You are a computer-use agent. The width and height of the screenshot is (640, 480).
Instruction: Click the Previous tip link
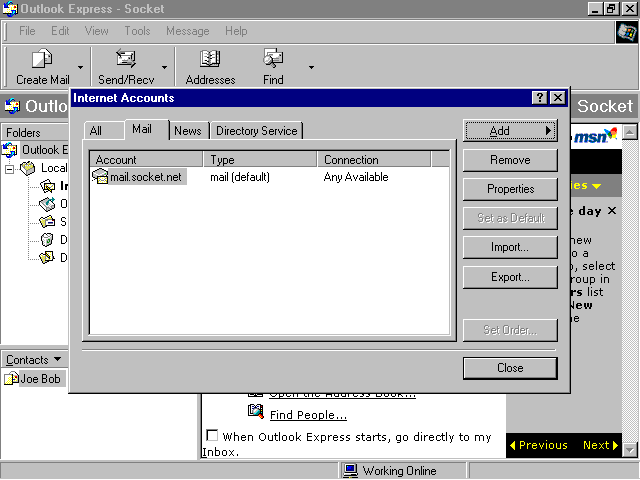click(x=539, y=445)
